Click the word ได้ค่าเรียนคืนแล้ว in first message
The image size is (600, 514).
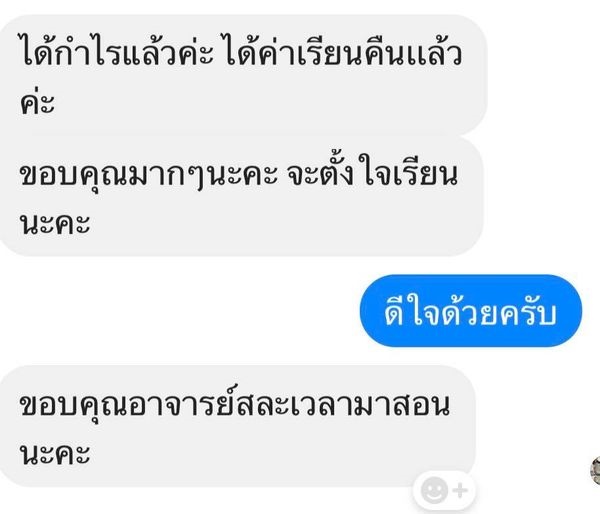342,54
